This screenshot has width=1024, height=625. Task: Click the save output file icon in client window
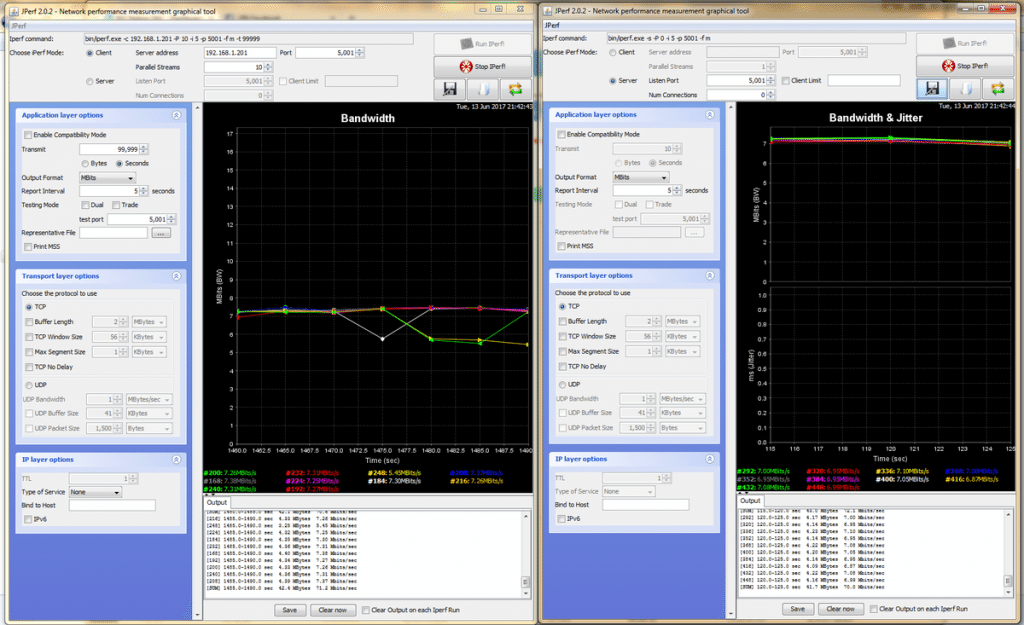click(x=483, y=88)
